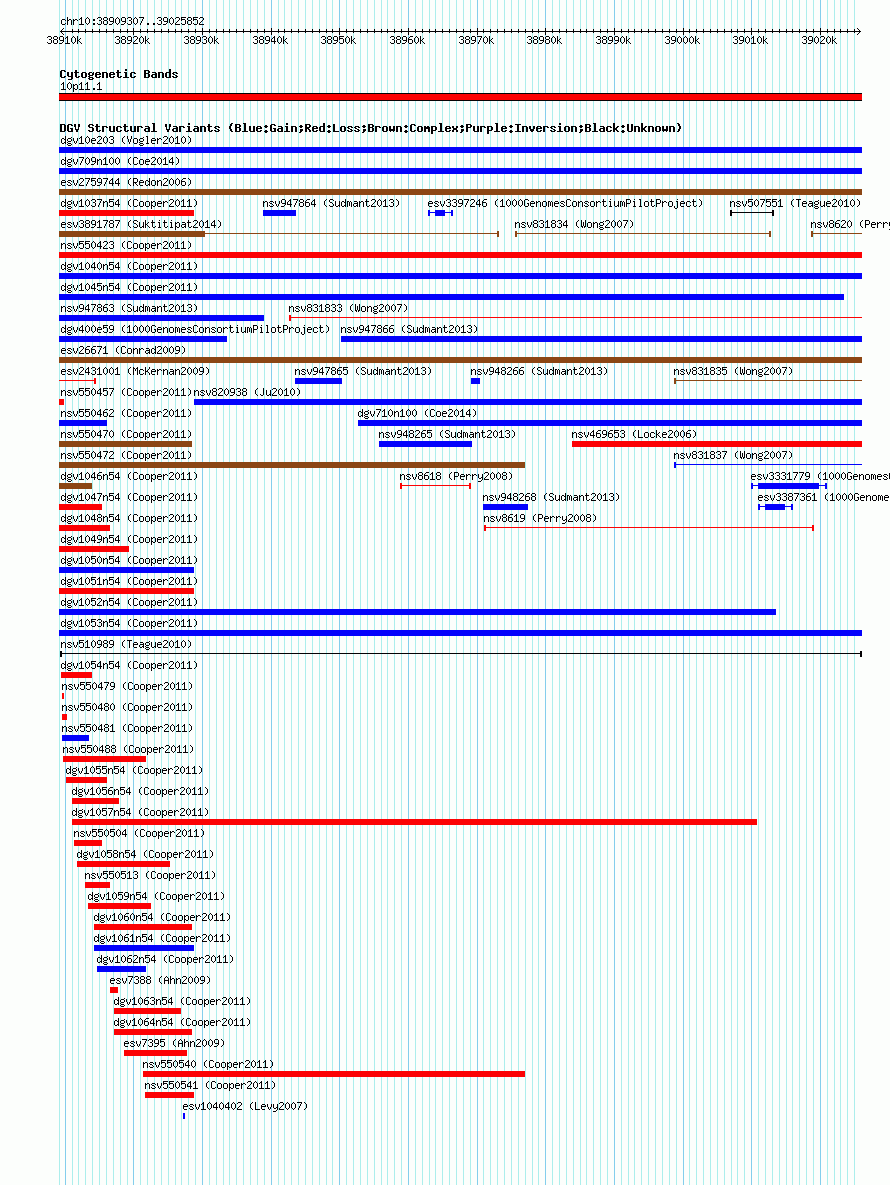
Task: Open esv1040402 (Levy2007) variant
Action: coord(245,1107)
